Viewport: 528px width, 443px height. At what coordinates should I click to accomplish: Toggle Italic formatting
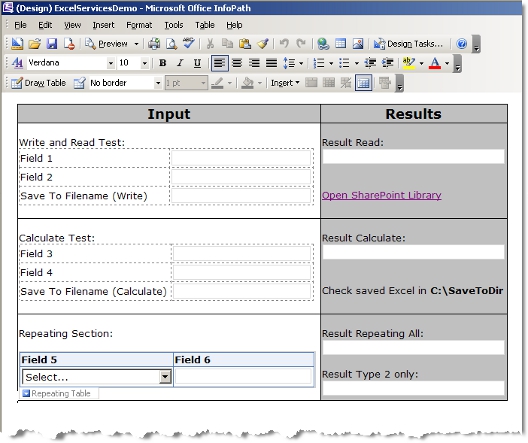[x=180, y=63]
